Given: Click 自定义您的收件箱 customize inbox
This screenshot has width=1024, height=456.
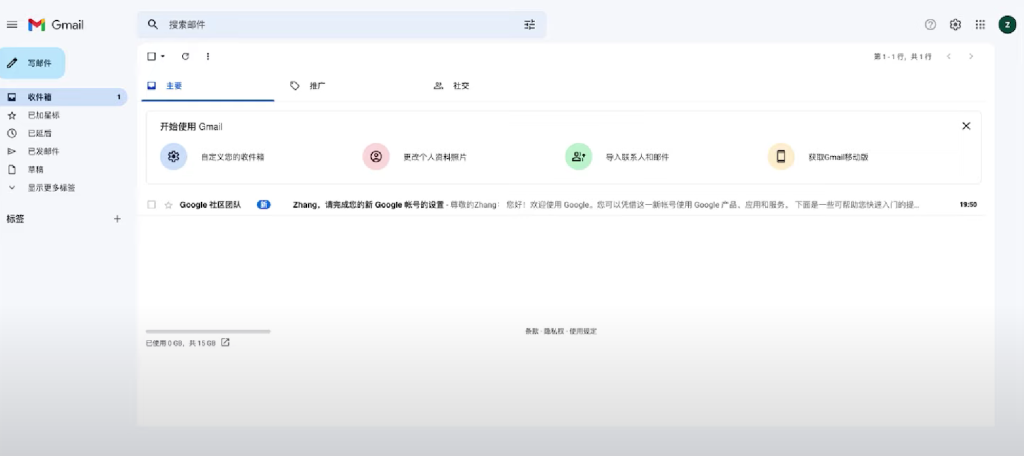Looking at the screenshot, I should 232,157.
